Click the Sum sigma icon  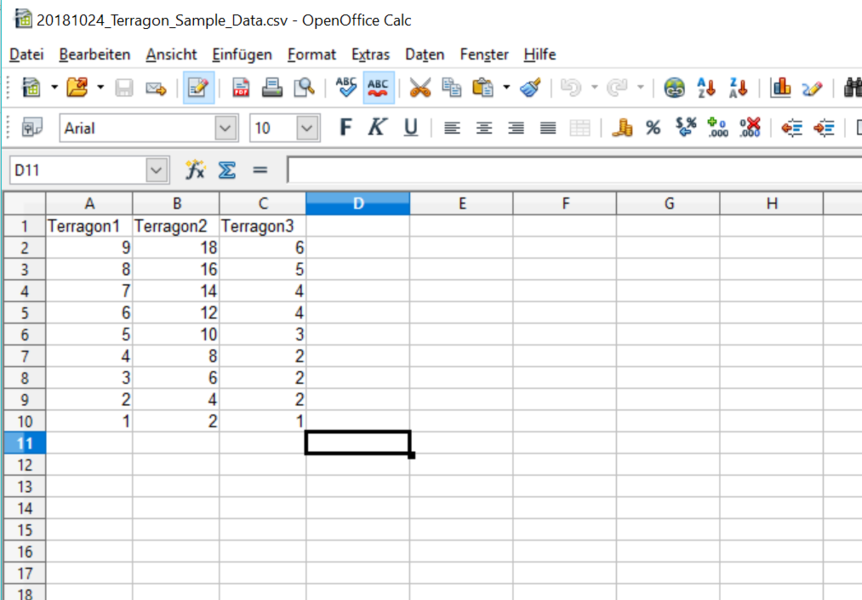coord(227,171)
